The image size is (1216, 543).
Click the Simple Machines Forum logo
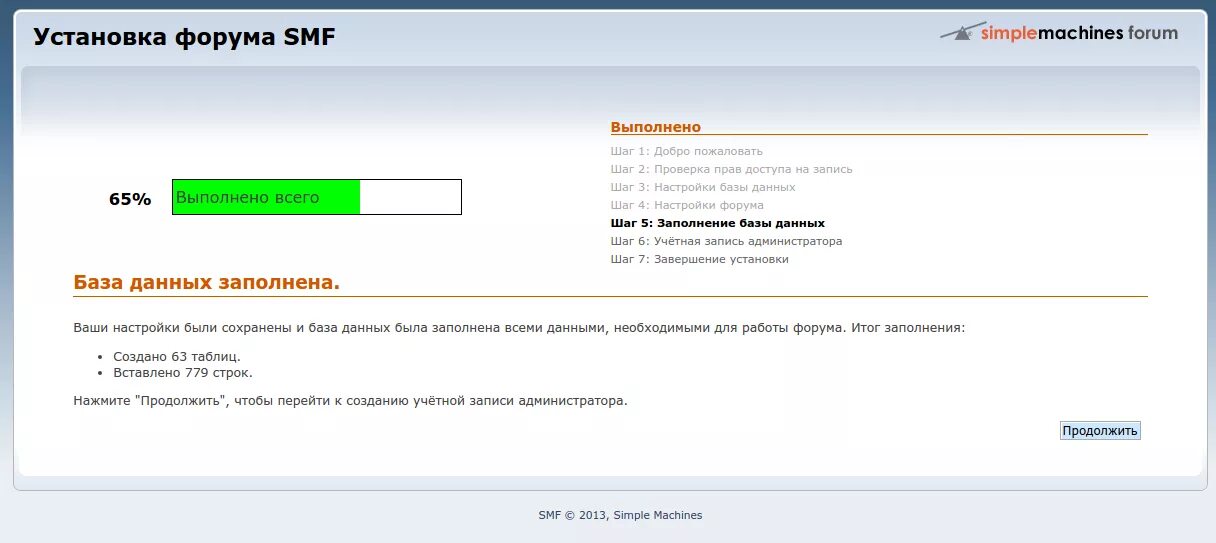point(1059,32)
